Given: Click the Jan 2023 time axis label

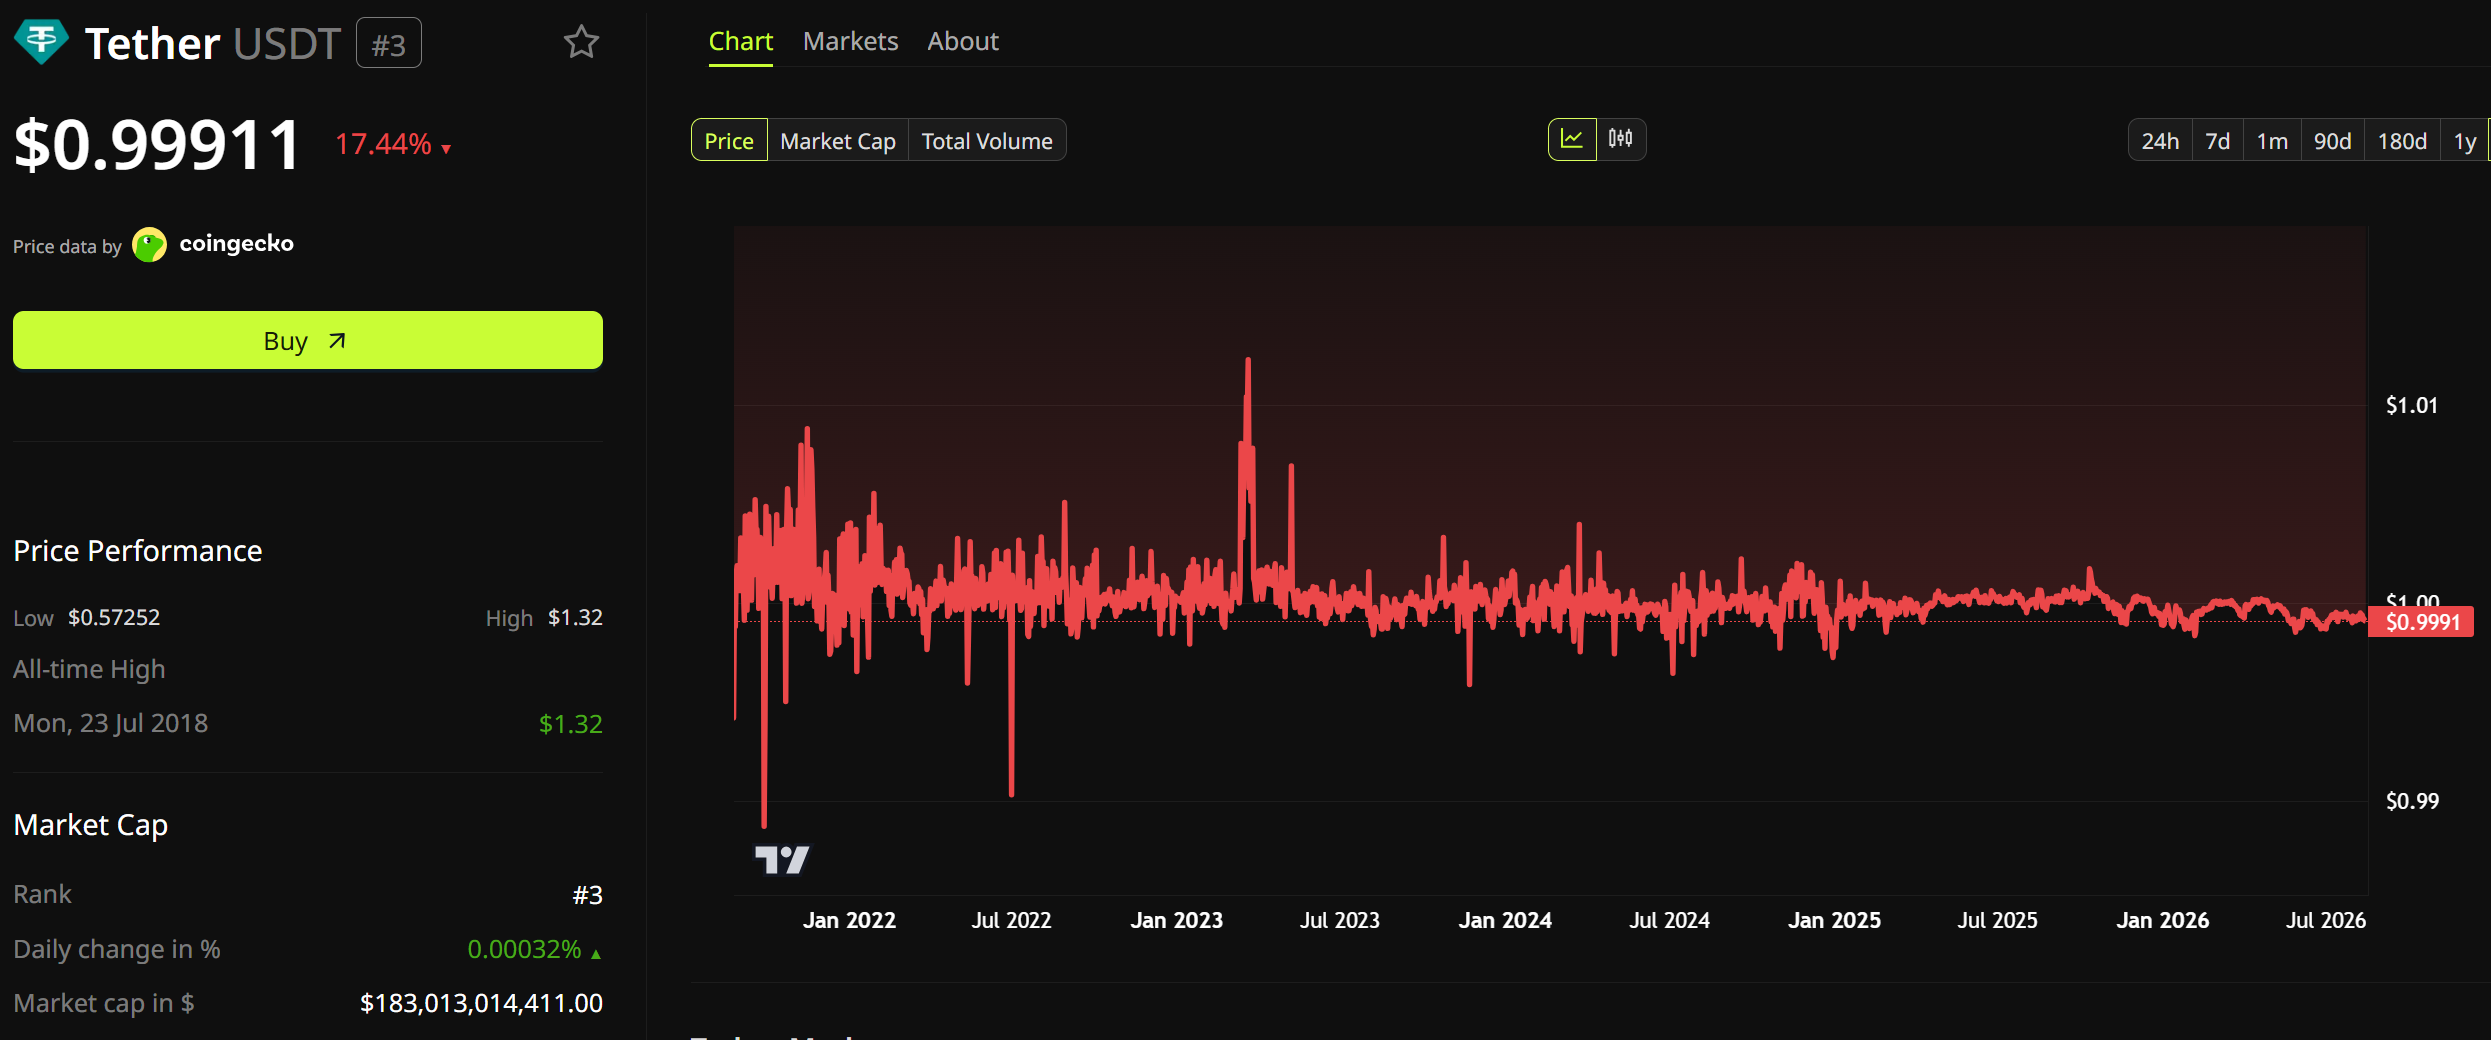Looking at the screenshot, I should click(1177, 920).
